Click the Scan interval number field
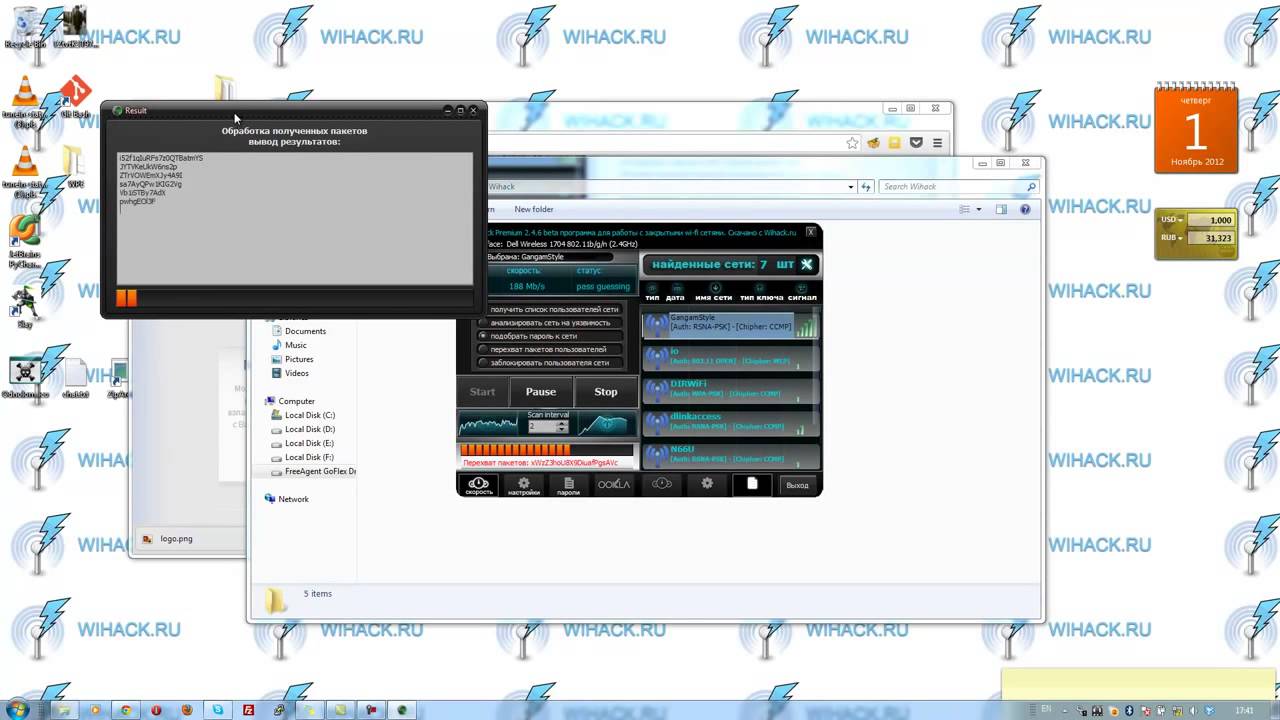The image size is (1280, 720). tap(542, 426)
